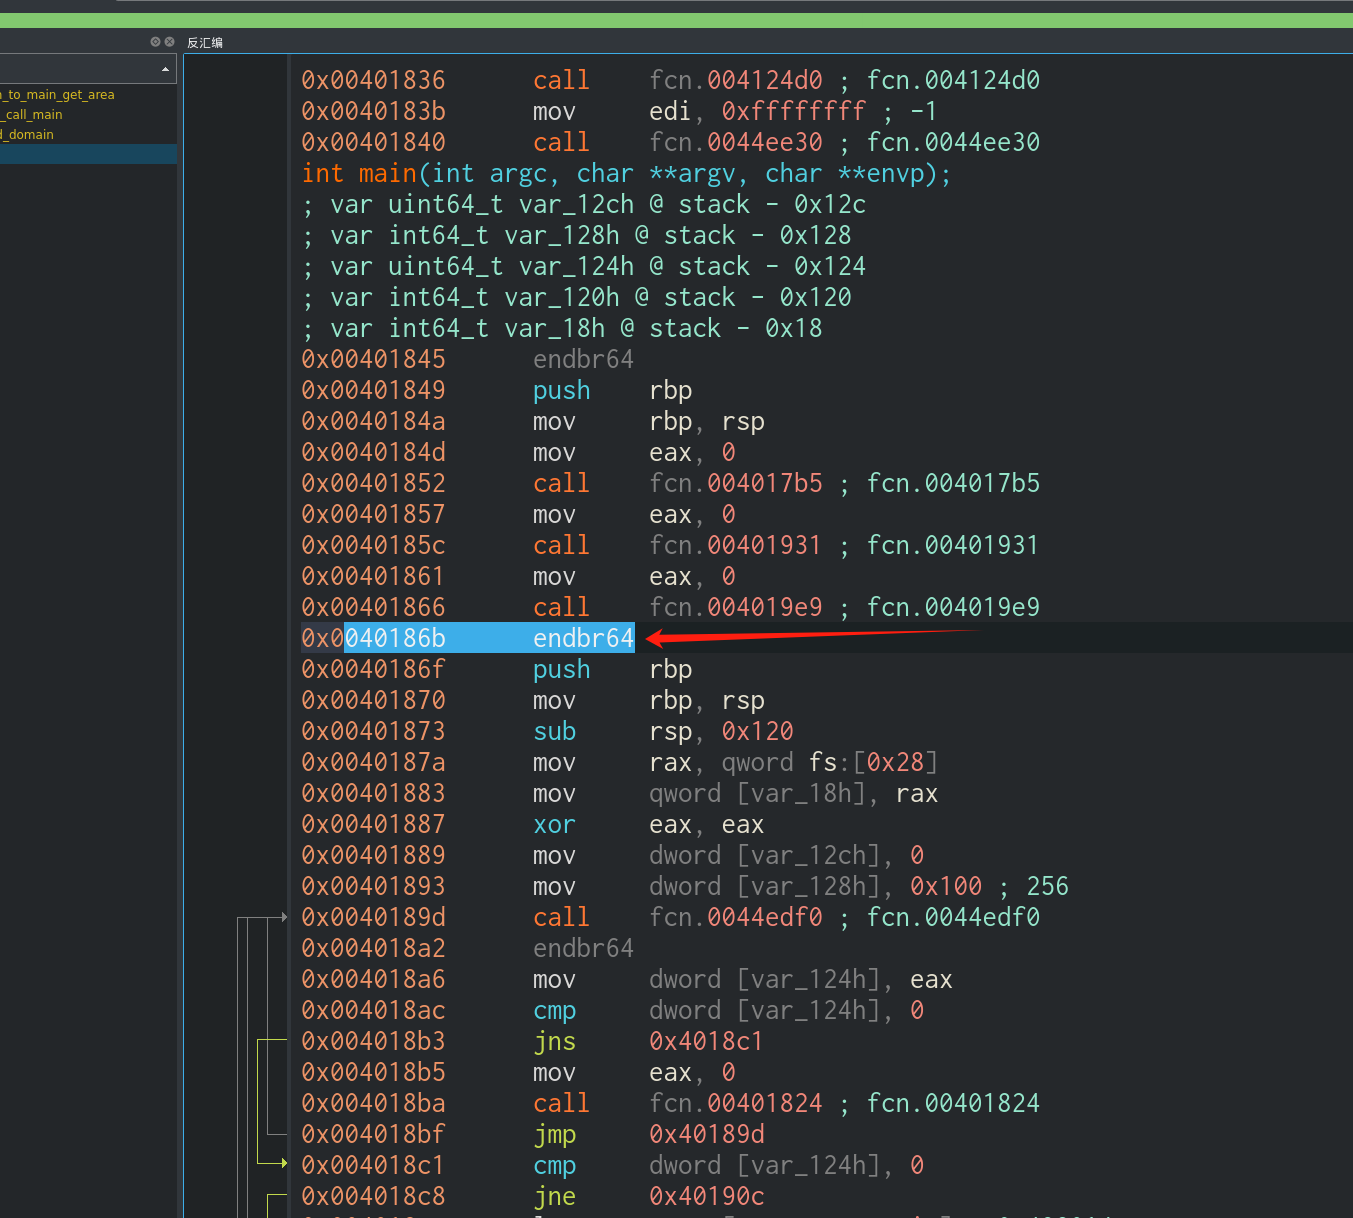Click sub instruction at 0x00401873
1353x1218 pixels.
[x=555, y=731]
